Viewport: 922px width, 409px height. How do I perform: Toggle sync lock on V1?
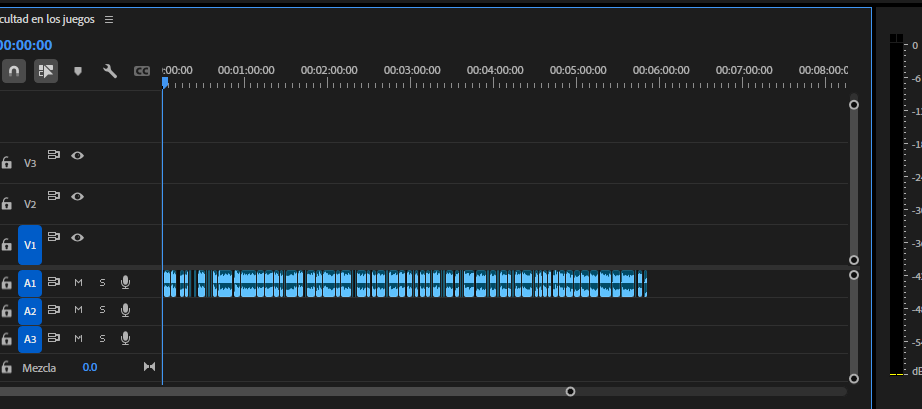54,237
